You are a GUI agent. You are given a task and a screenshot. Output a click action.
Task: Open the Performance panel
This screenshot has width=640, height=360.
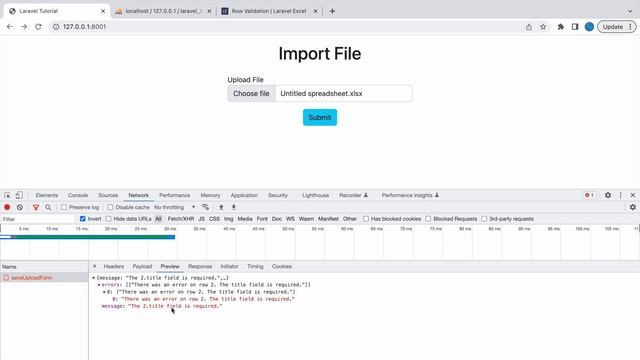click(174, 195)
